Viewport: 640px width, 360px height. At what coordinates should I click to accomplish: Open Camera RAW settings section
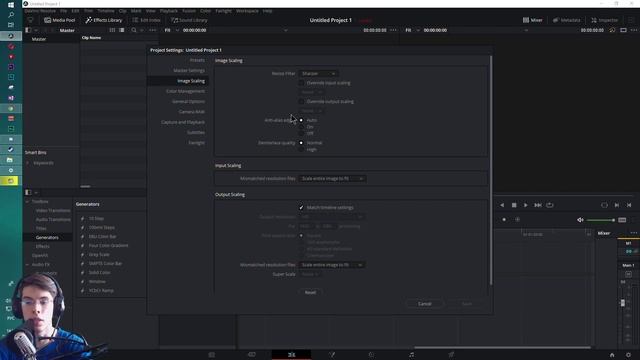tap(192, 112)
